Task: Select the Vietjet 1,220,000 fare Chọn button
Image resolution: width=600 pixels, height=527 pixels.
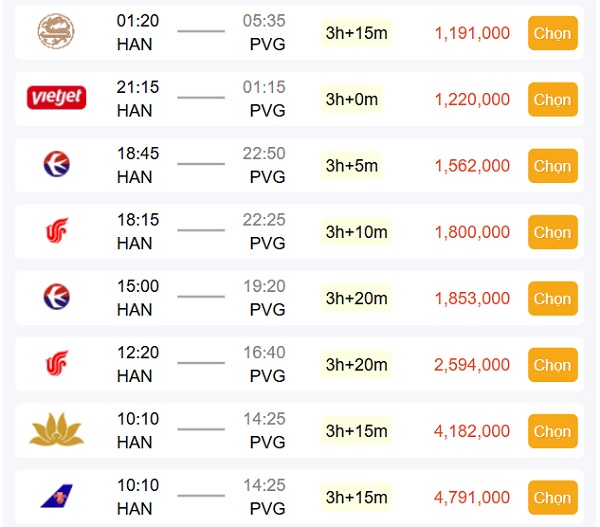Action: tap(553, 100)
